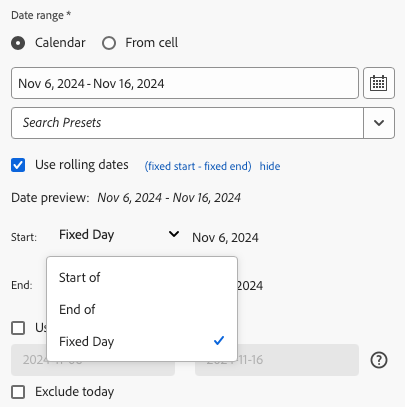405x407 pixels.
Task: Choose Start of from the dropdown list
Action: coord(142,277)
